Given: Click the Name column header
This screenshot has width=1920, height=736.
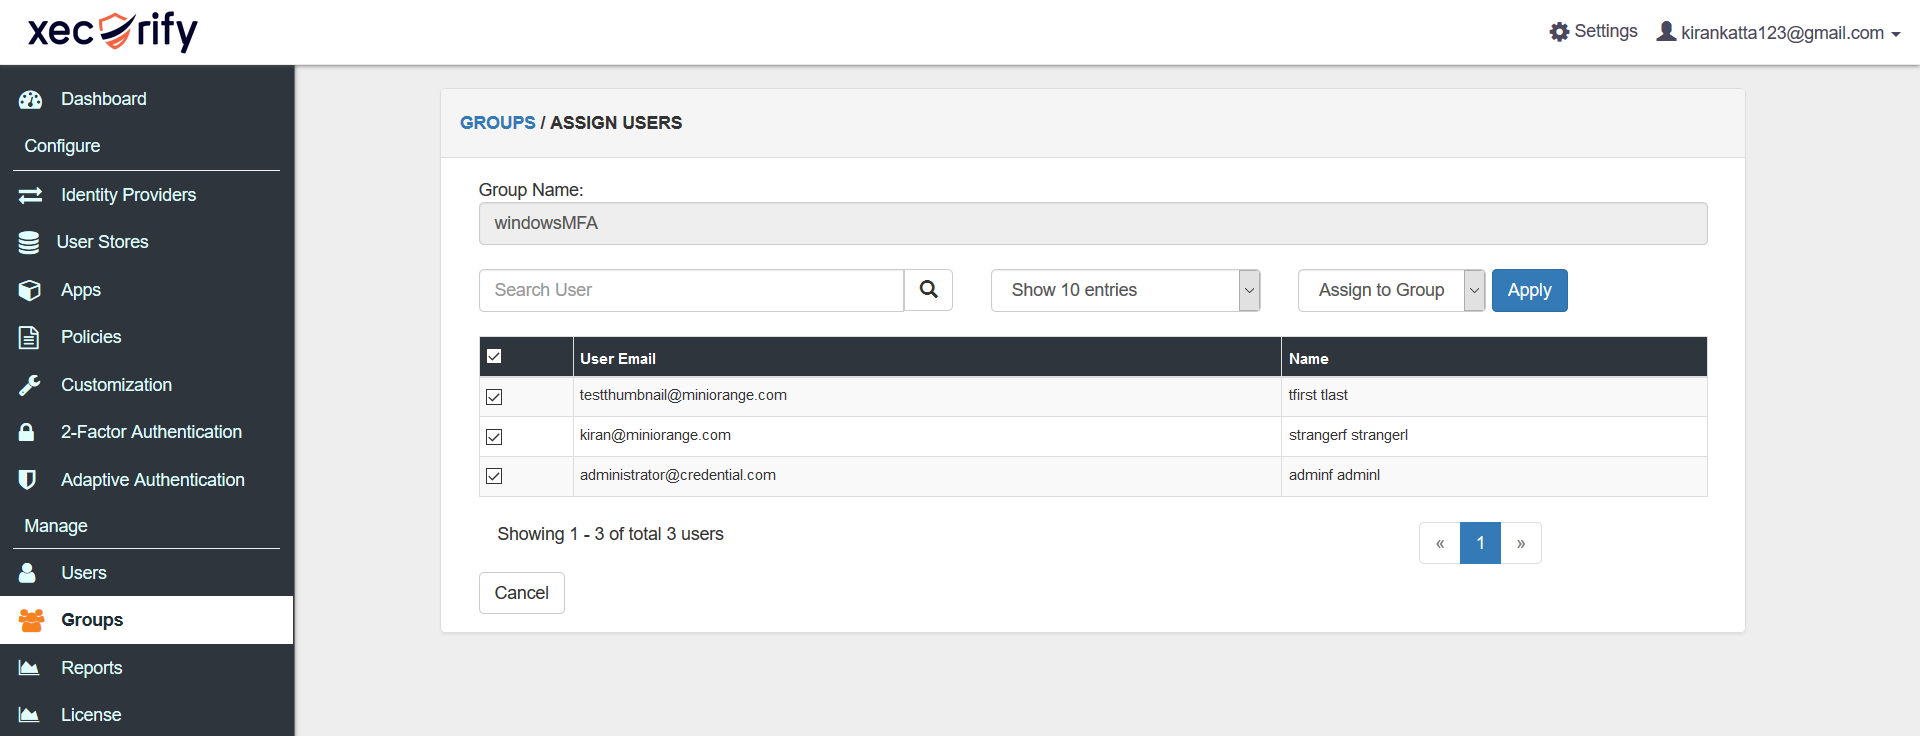Looking at the screenshot, I should coord(1495,358).
